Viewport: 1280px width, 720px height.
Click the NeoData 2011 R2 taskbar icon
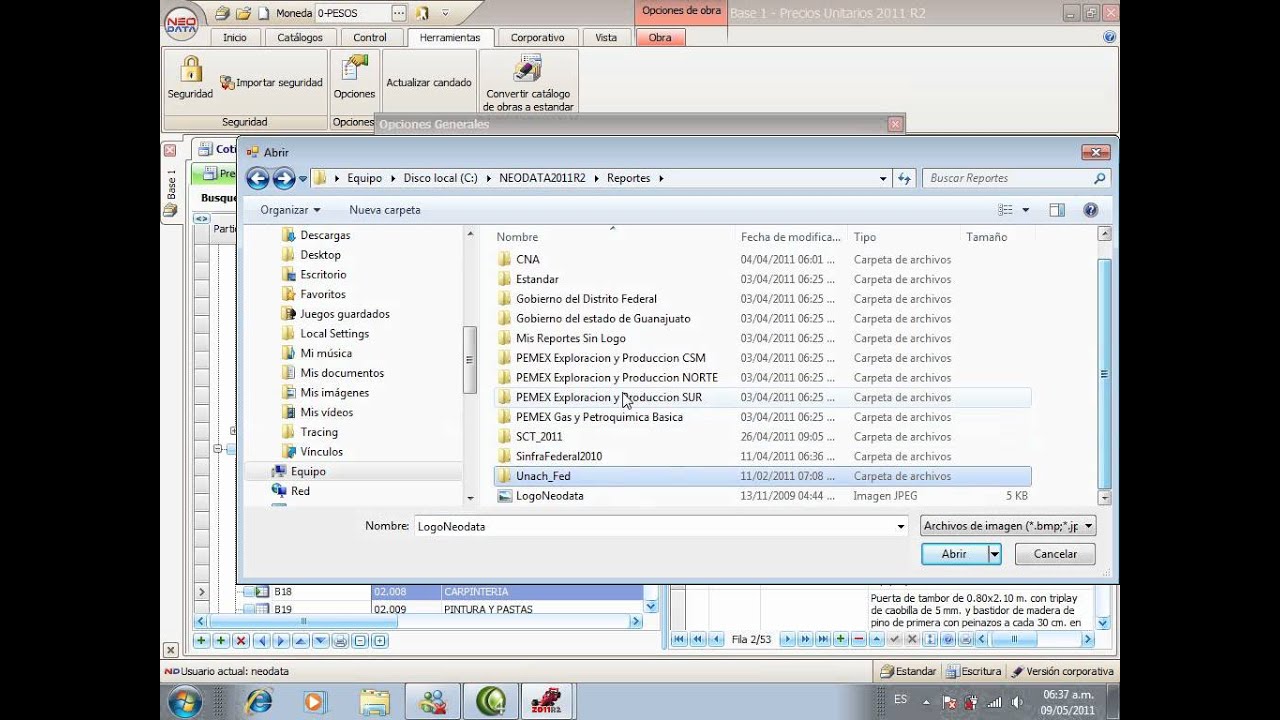coord(548,701)
